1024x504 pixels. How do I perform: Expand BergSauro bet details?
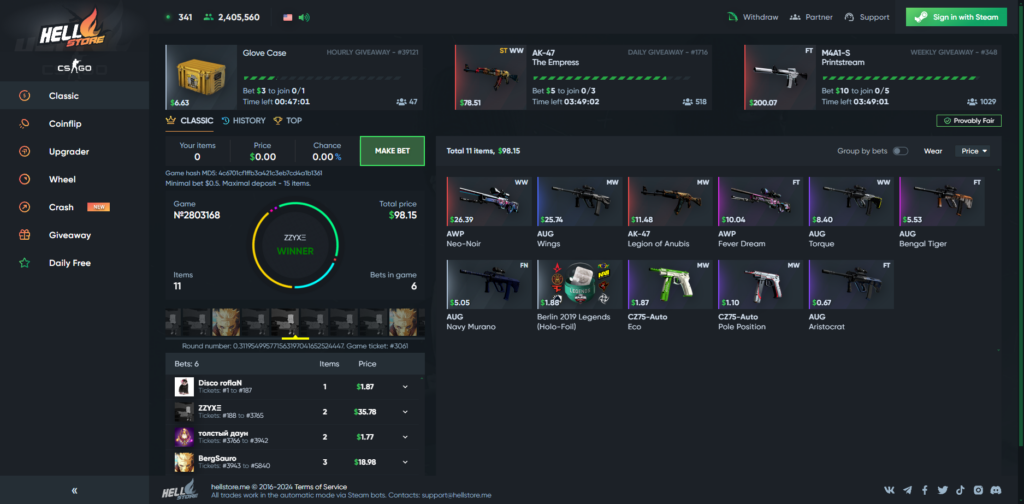[405, 462]
